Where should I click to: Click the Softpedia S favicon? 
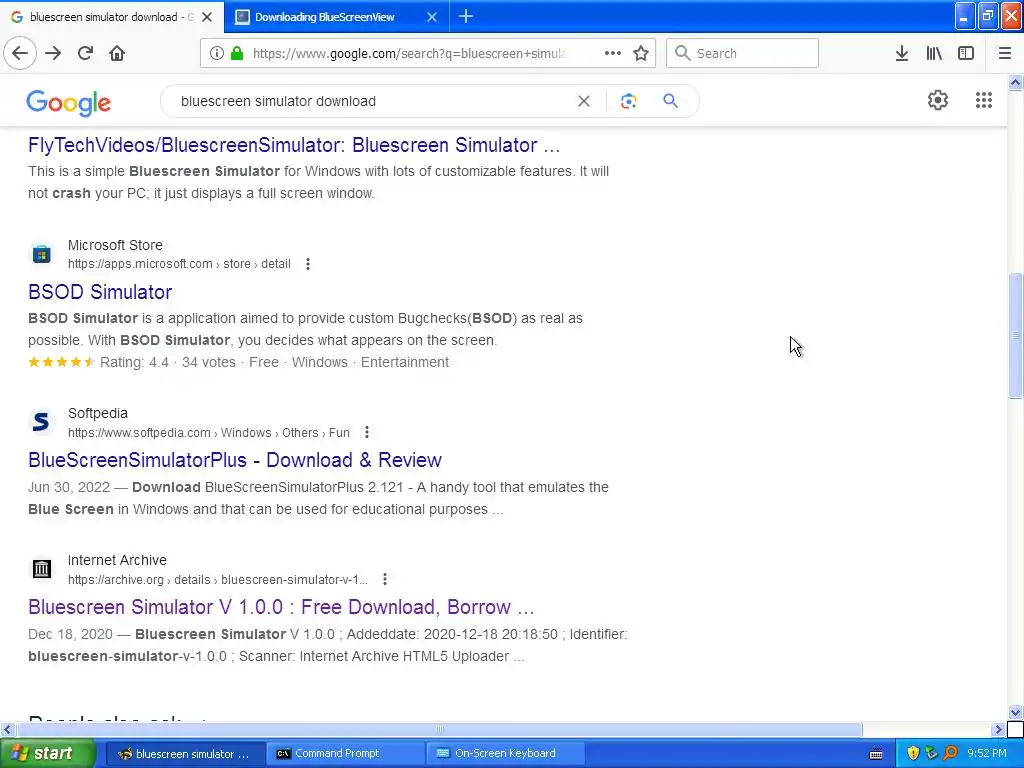[42, 422]
